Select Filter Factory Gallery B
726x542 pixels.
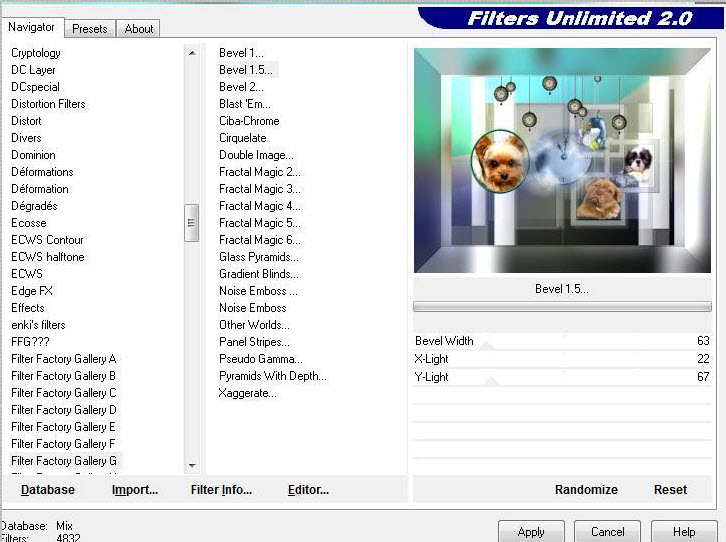63,376
